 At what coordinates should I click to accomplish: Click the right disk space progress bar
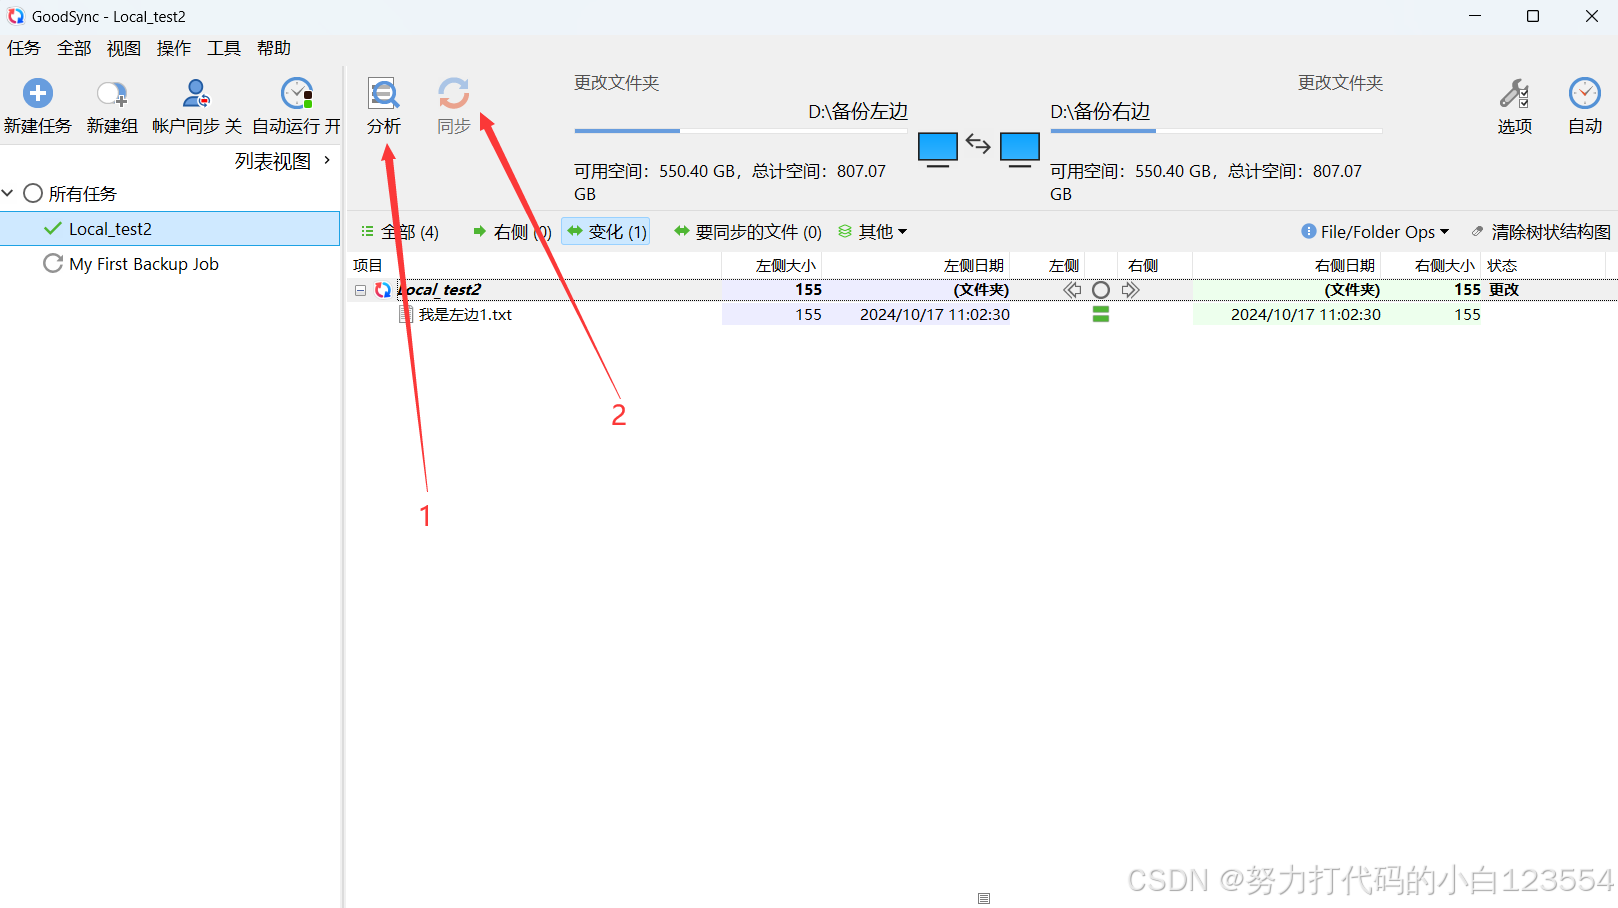coord(1216,131)
